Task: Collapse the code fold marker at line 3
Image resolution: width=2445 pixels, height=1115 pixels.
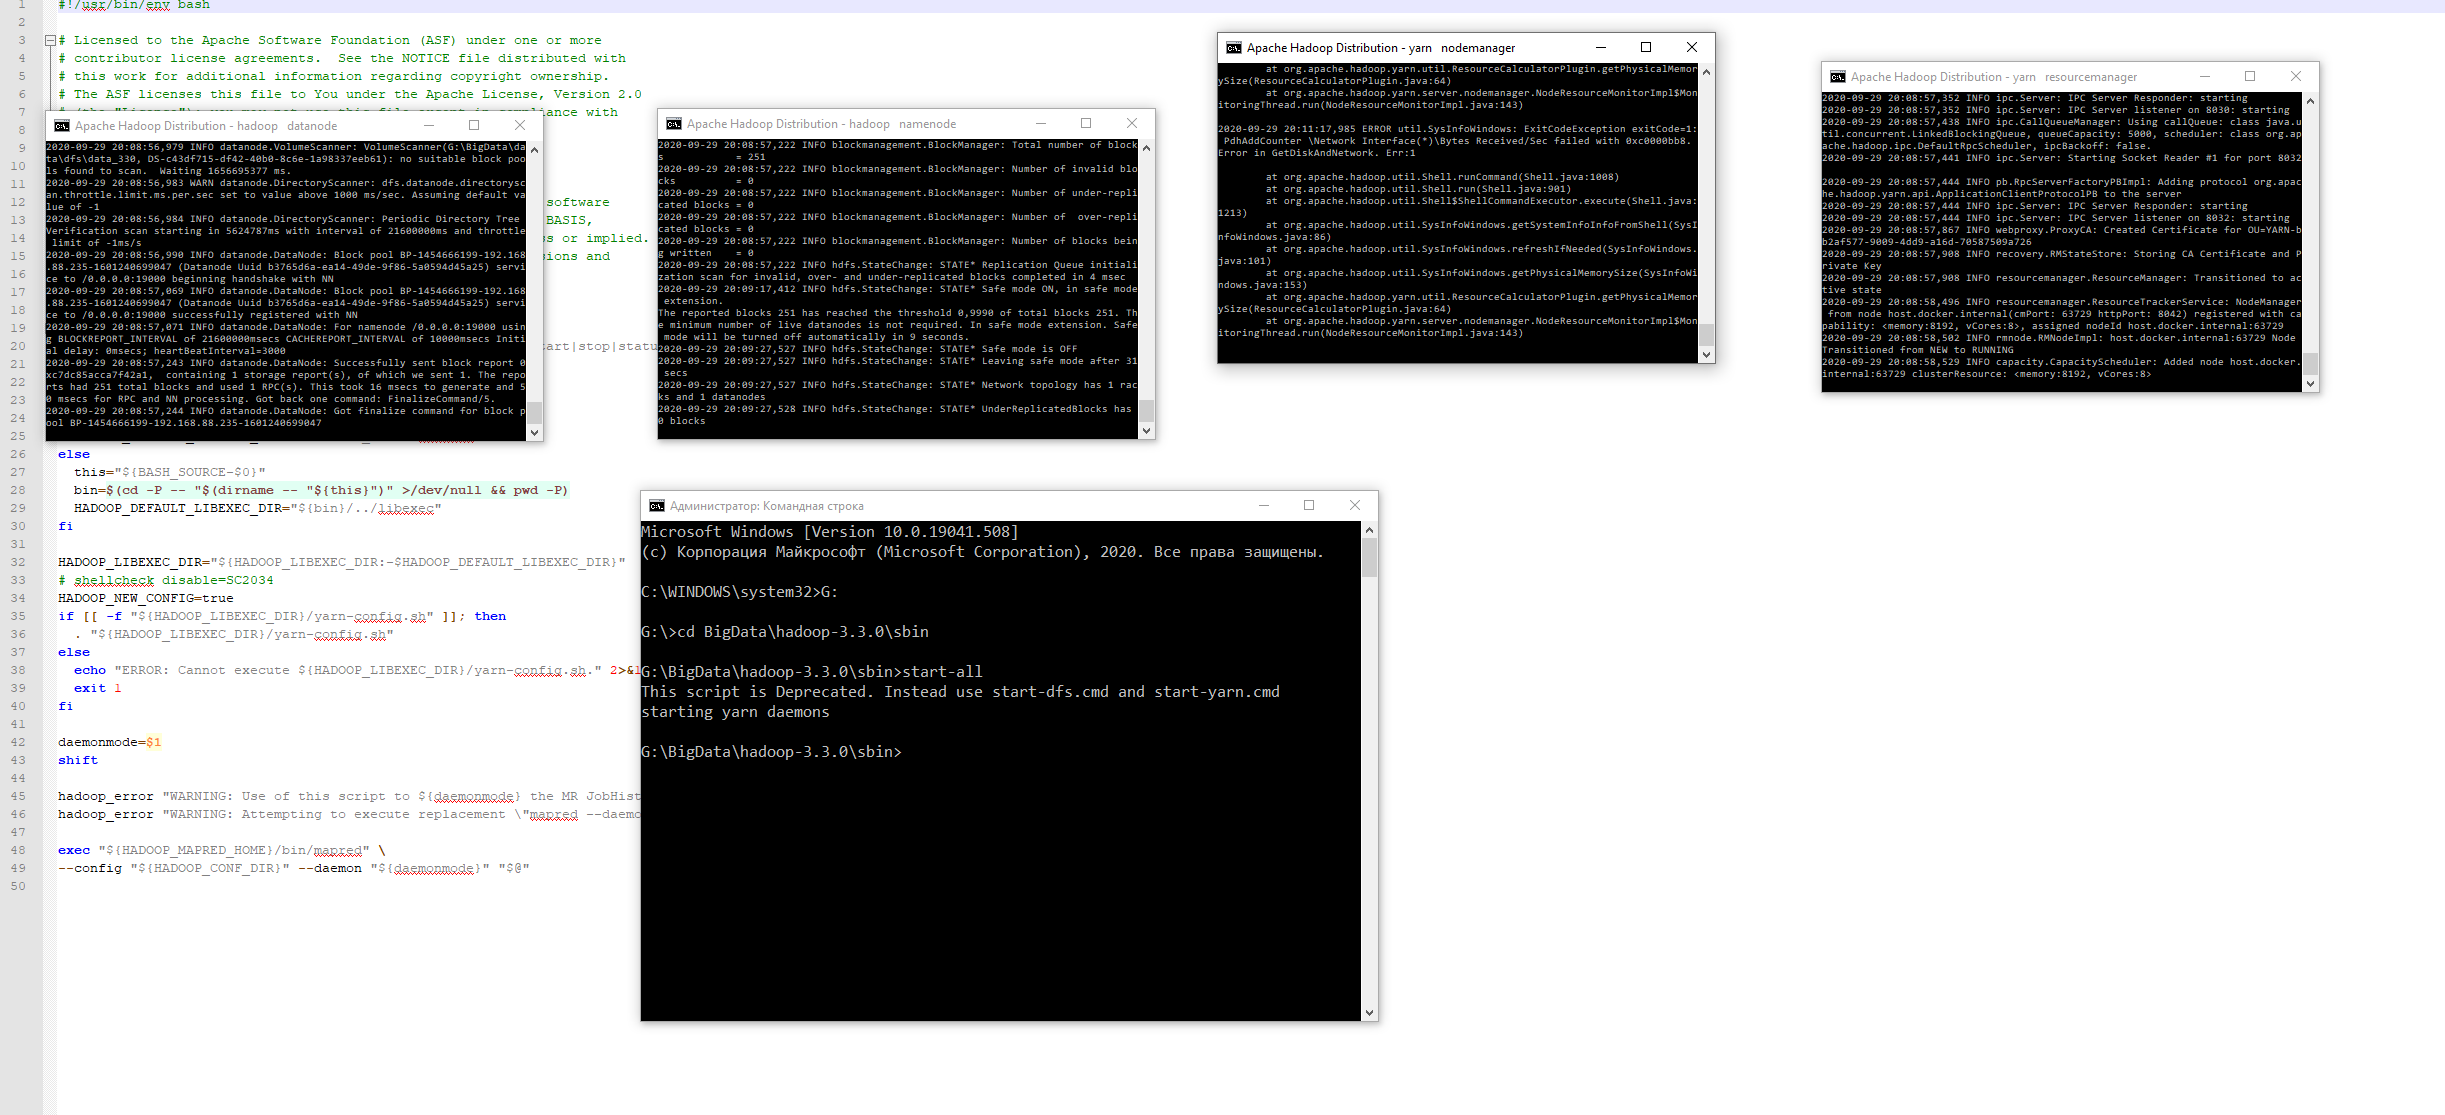Action: click(x=50, y=41)
